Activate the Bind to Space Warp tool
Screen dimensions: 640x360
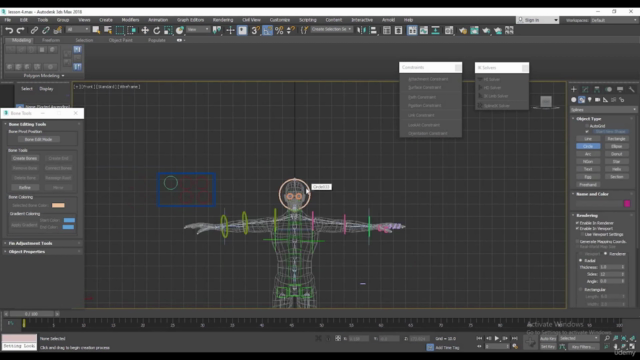(58, 30)
